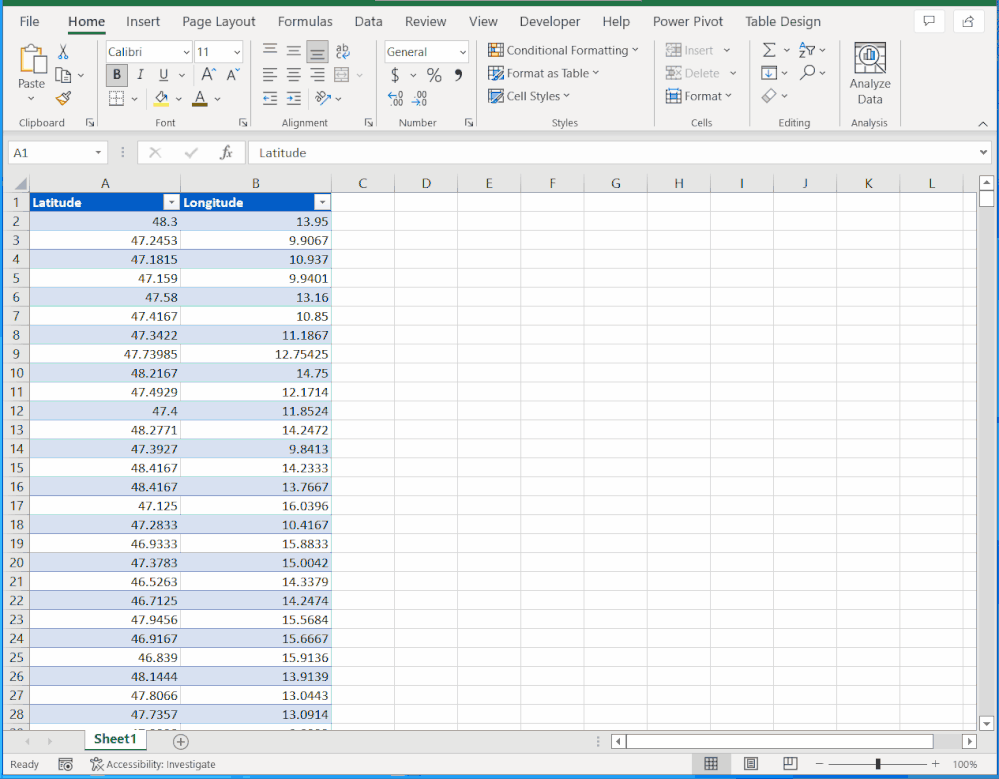The image size is (999, 779).
Task: Click Middle Align icon
Action: 294,50
